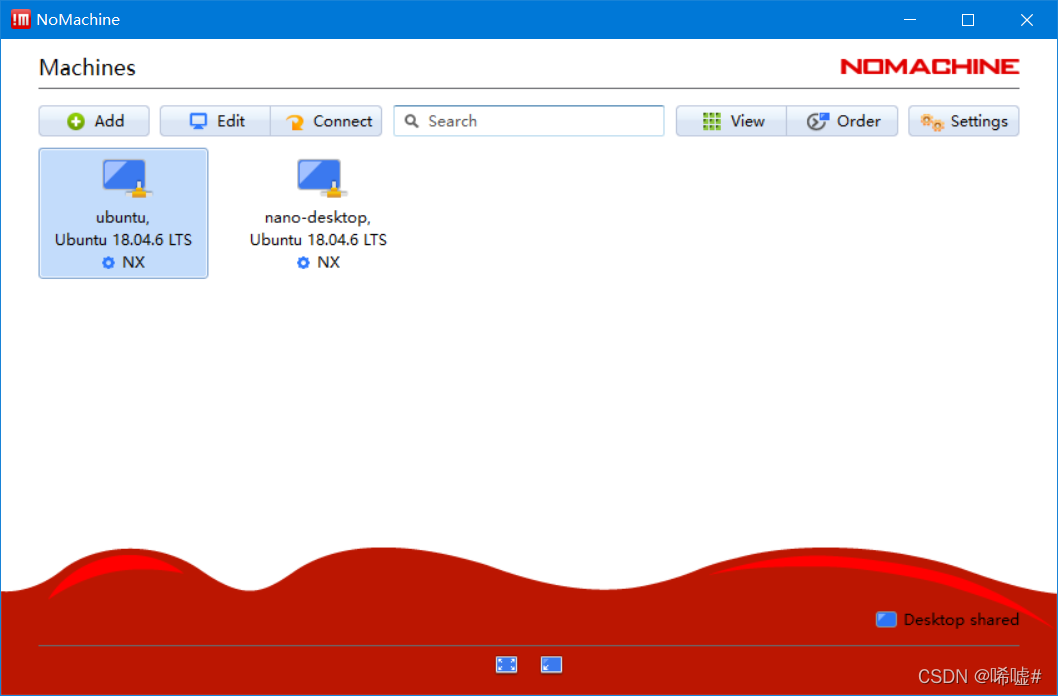1058x696 pixels.
Task: Click the "nano-desktop, Ubuntu 18.04.6 LTS" label
Action: pyautogui.click(x=318, y=229)
